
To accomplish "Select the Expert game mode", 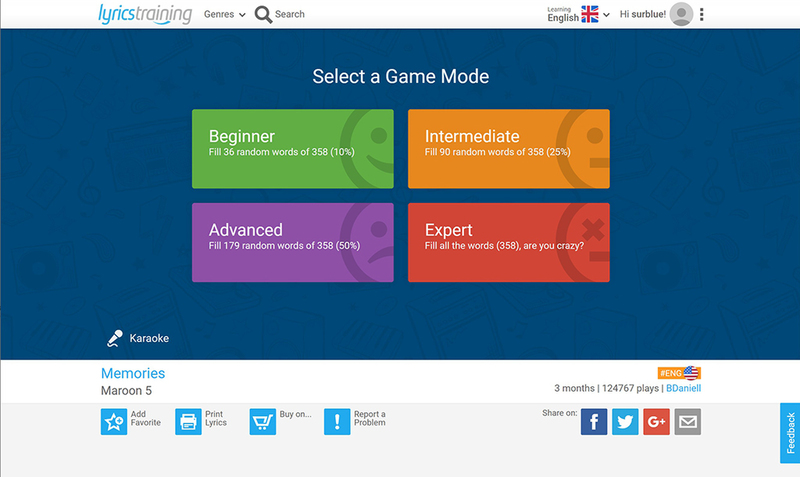I will pos(509,242).
